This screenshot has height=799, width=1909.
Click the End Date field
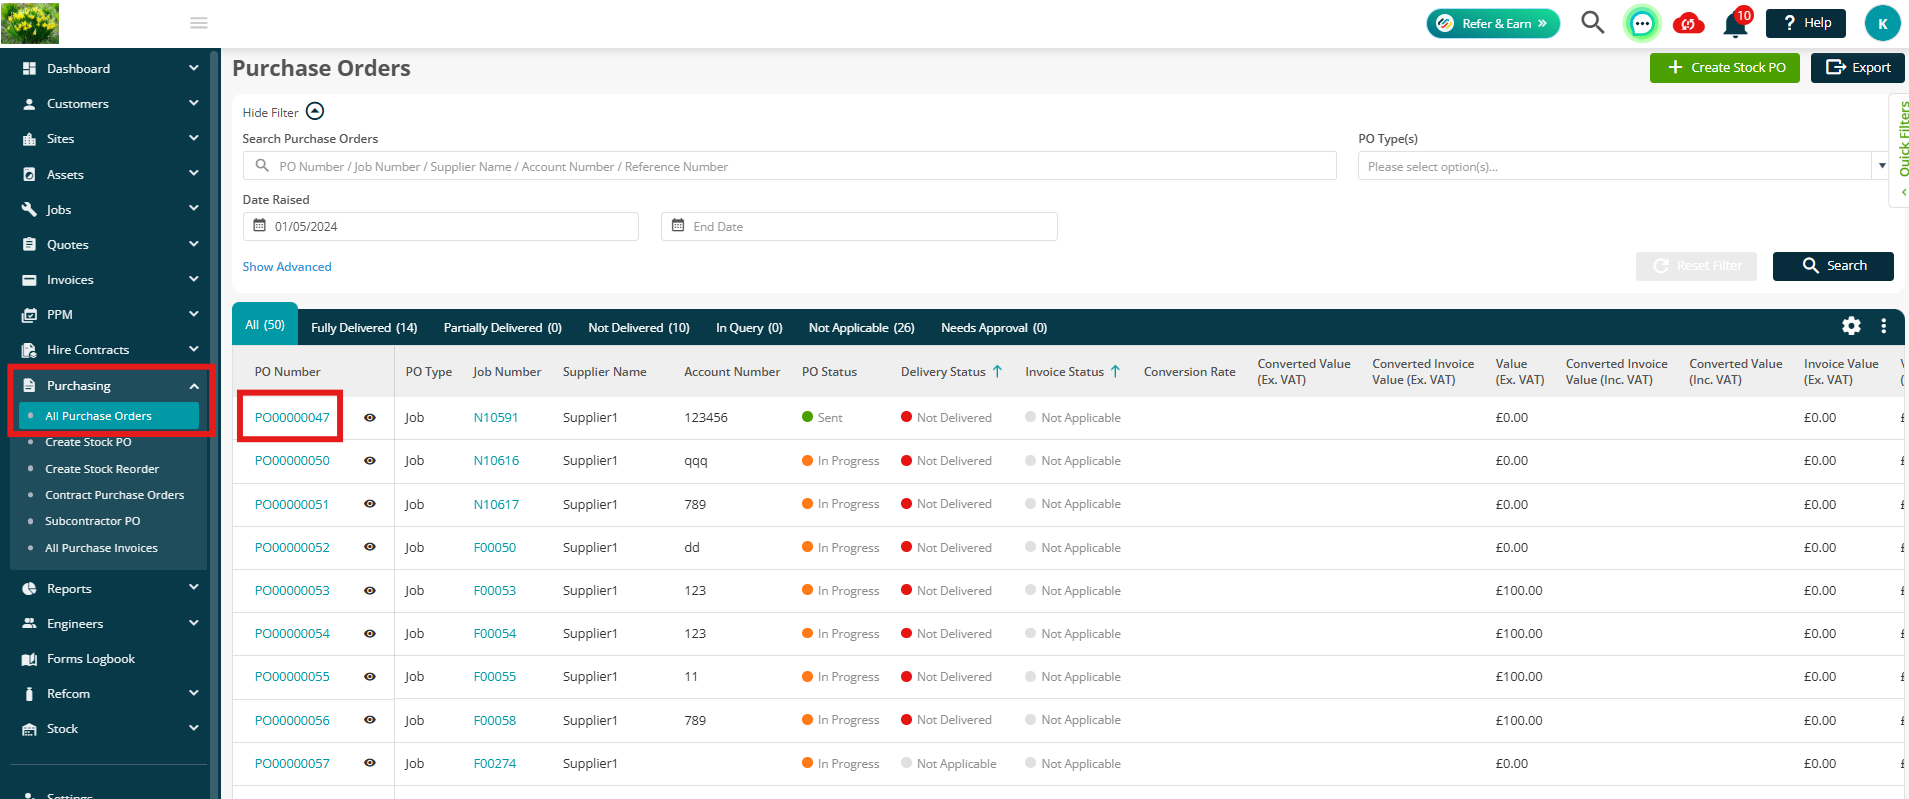point(859,226)
